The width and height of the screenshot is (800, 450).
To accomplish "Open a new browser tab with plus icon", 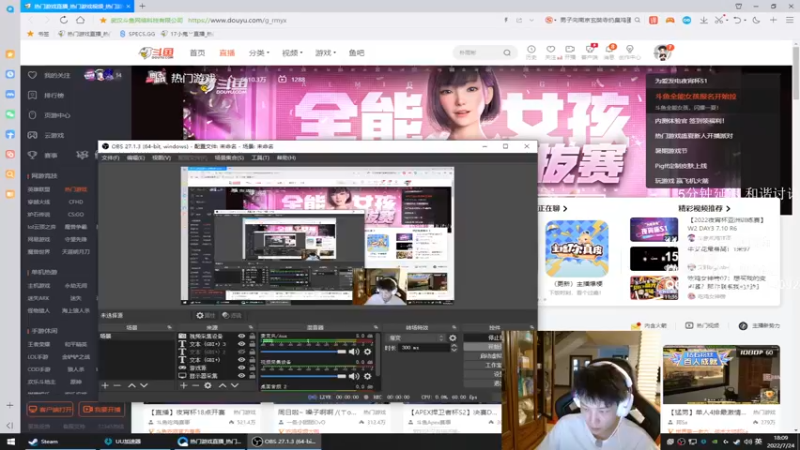I will pyautogui.click(x=142, y=6).
